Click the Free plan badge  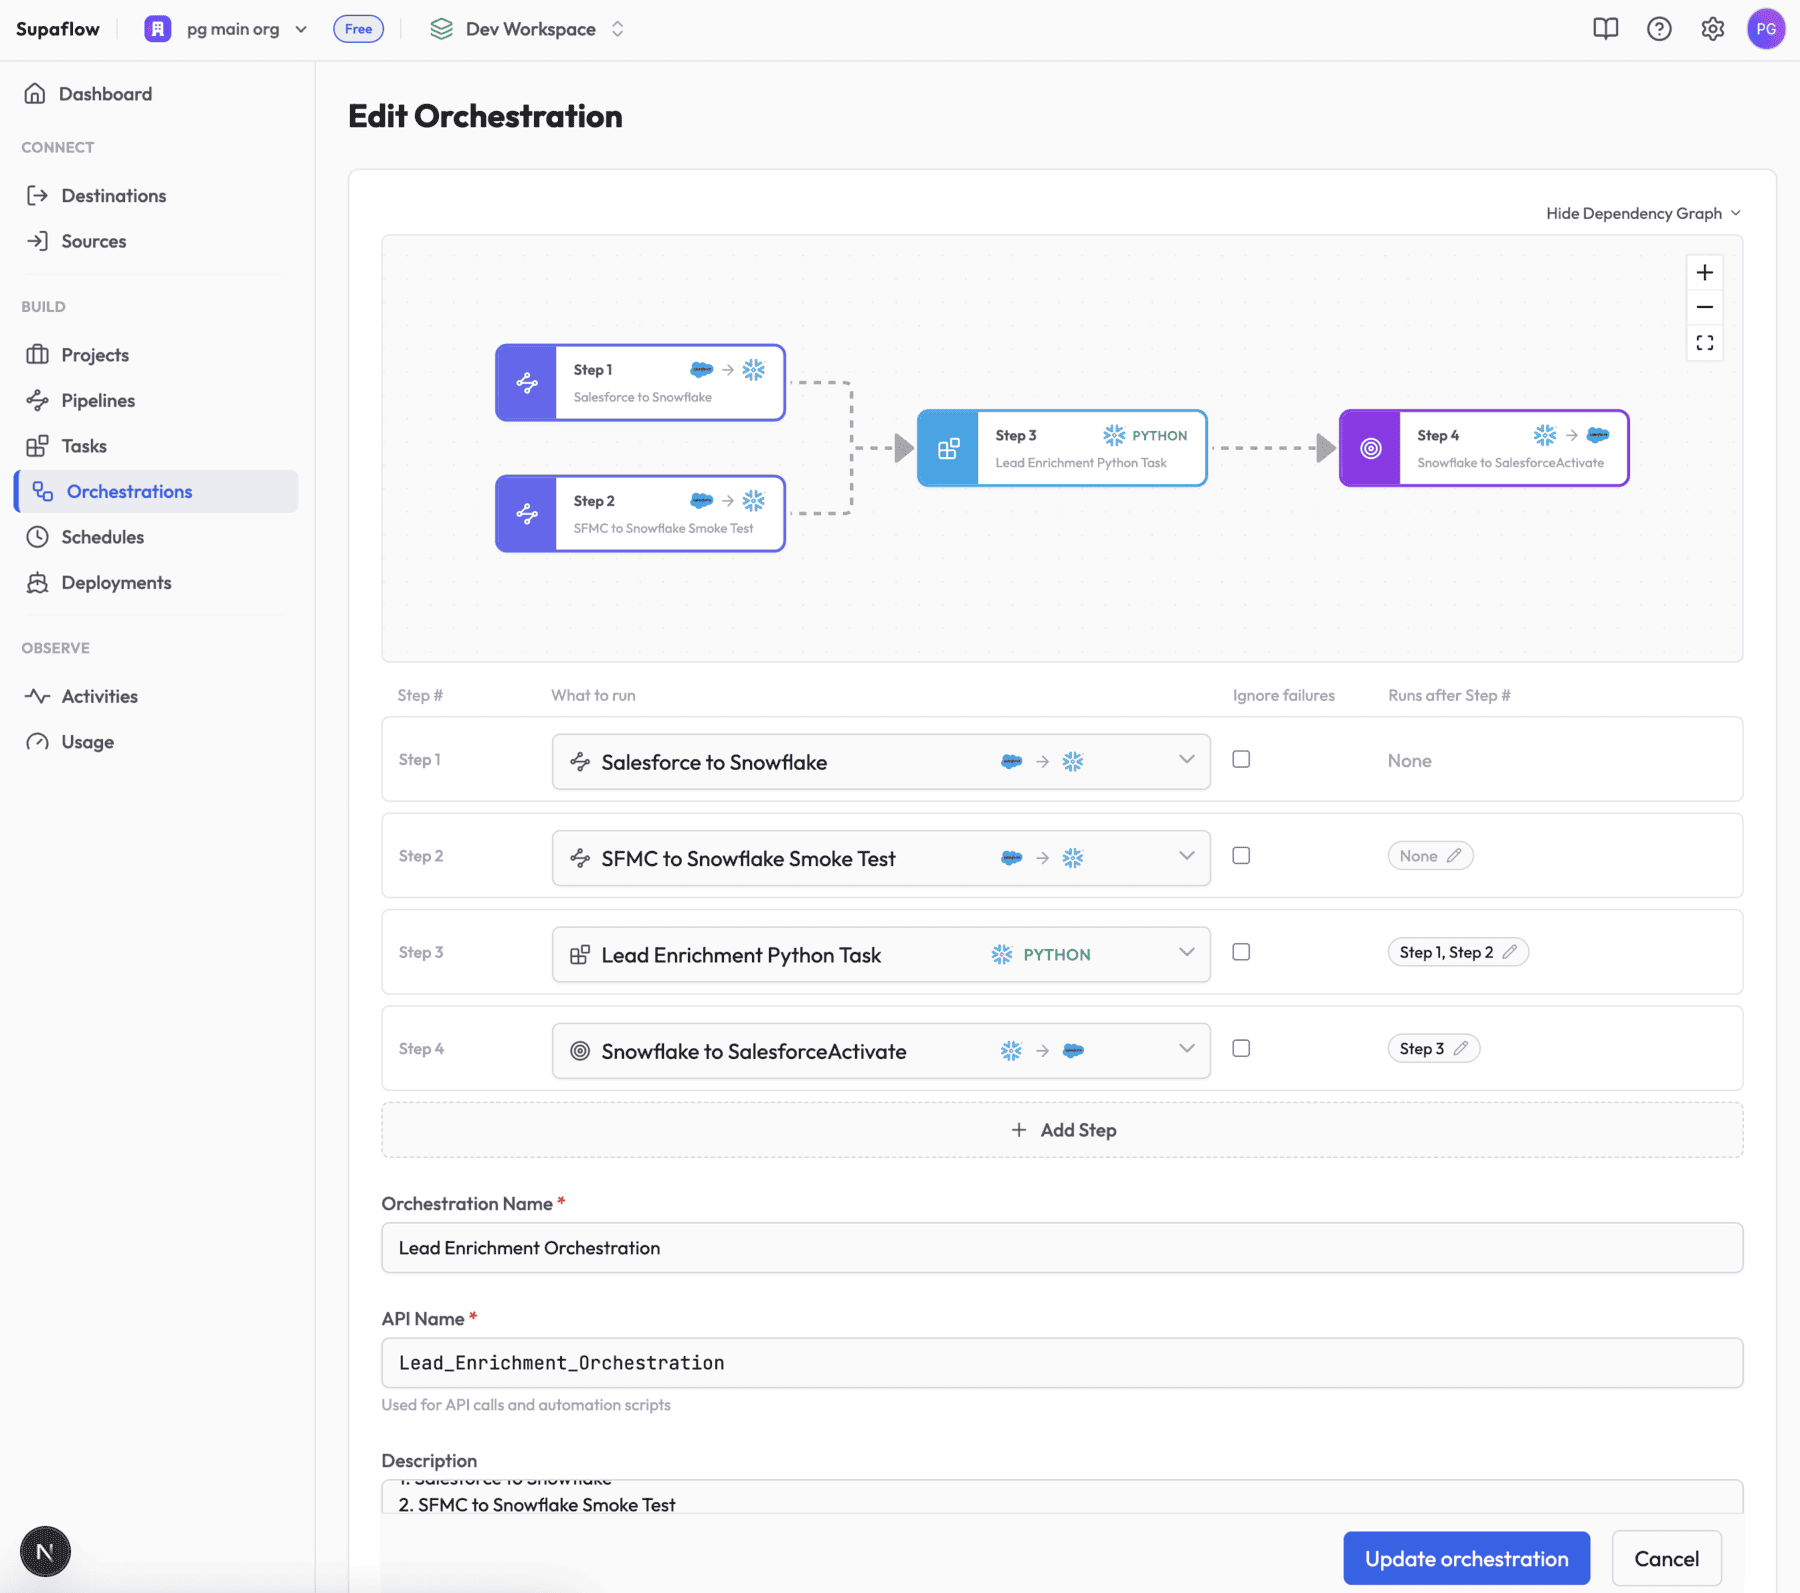[358, 29]
